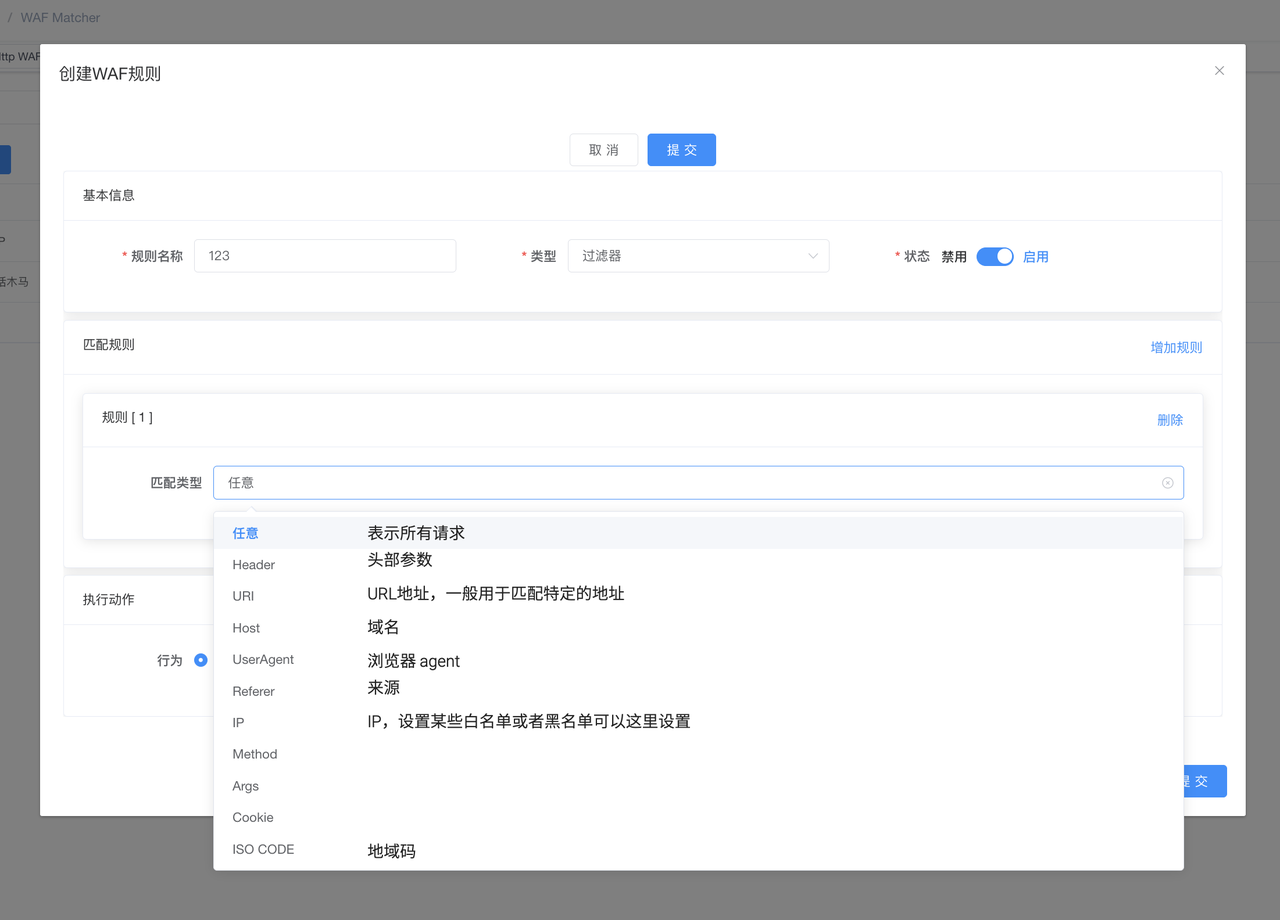
Task: Toggle the 状态 enable switch
Action: [x=994, y=257]
